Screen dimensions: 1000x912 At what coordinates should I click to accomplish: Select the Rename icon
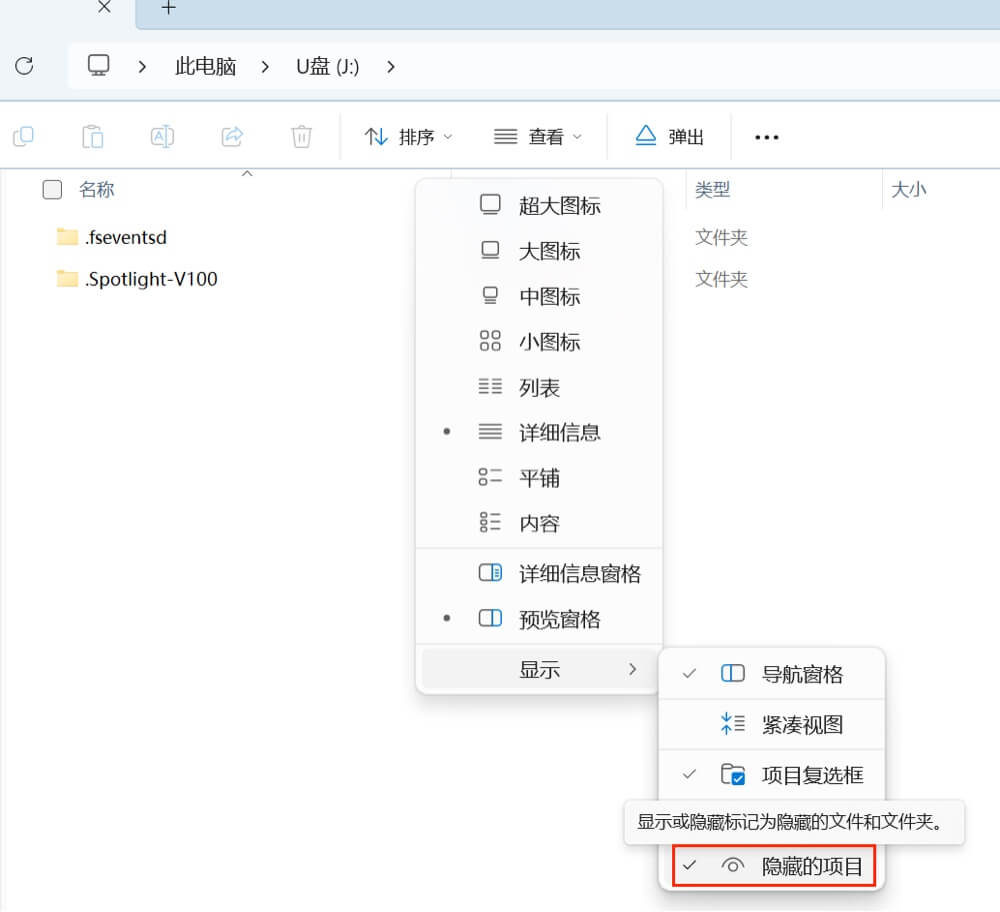point(162,136)
